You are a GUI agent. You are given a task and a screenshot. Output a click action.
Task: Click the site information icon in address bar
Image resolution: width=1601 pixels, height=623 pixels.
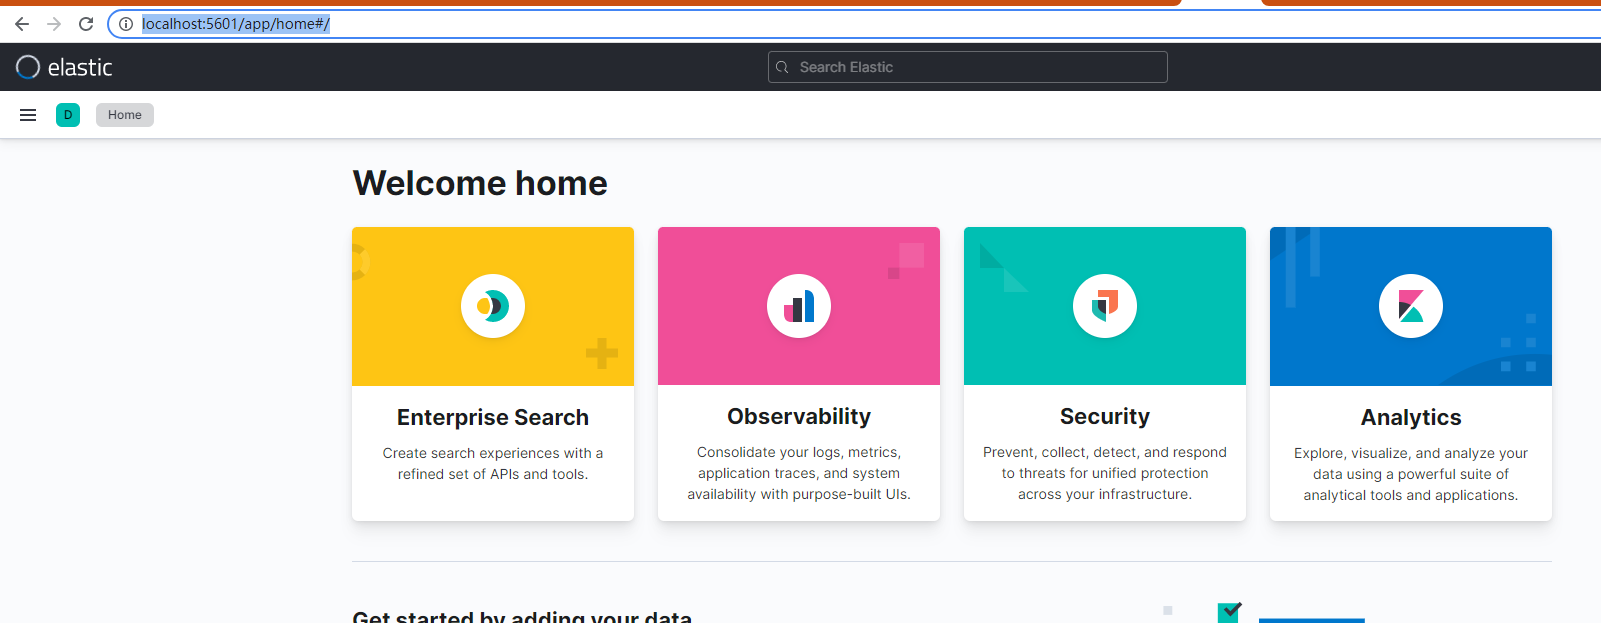[126, 24]
